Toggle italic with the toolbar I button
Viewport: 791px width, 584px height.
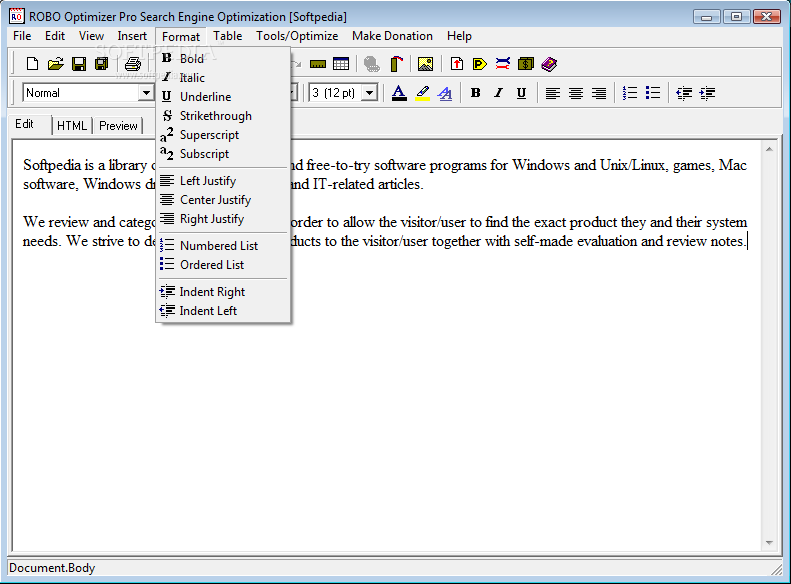pos(498,93)
